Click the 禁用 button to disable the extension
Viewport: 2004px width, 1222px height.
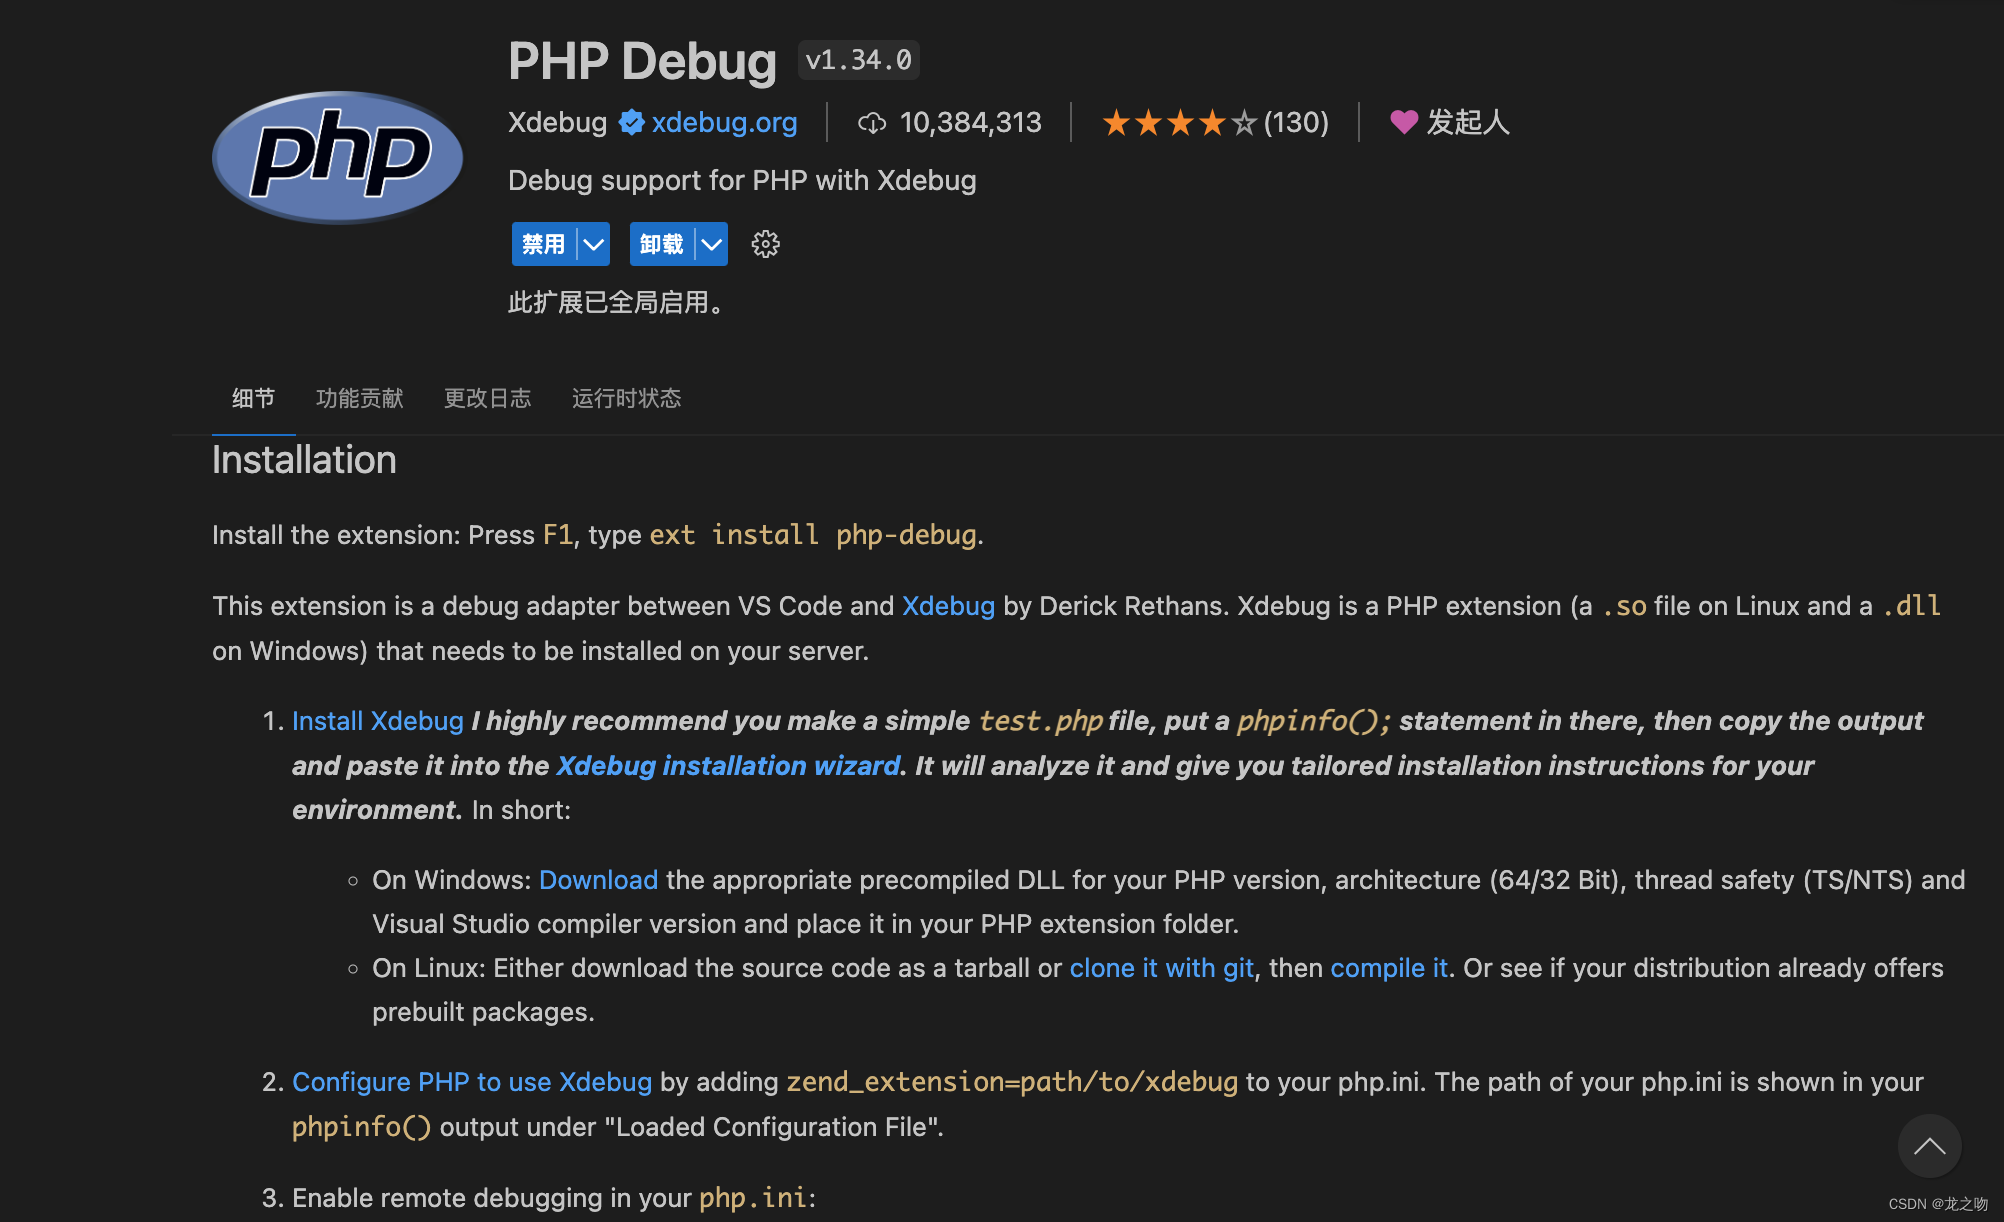(543, 244)
